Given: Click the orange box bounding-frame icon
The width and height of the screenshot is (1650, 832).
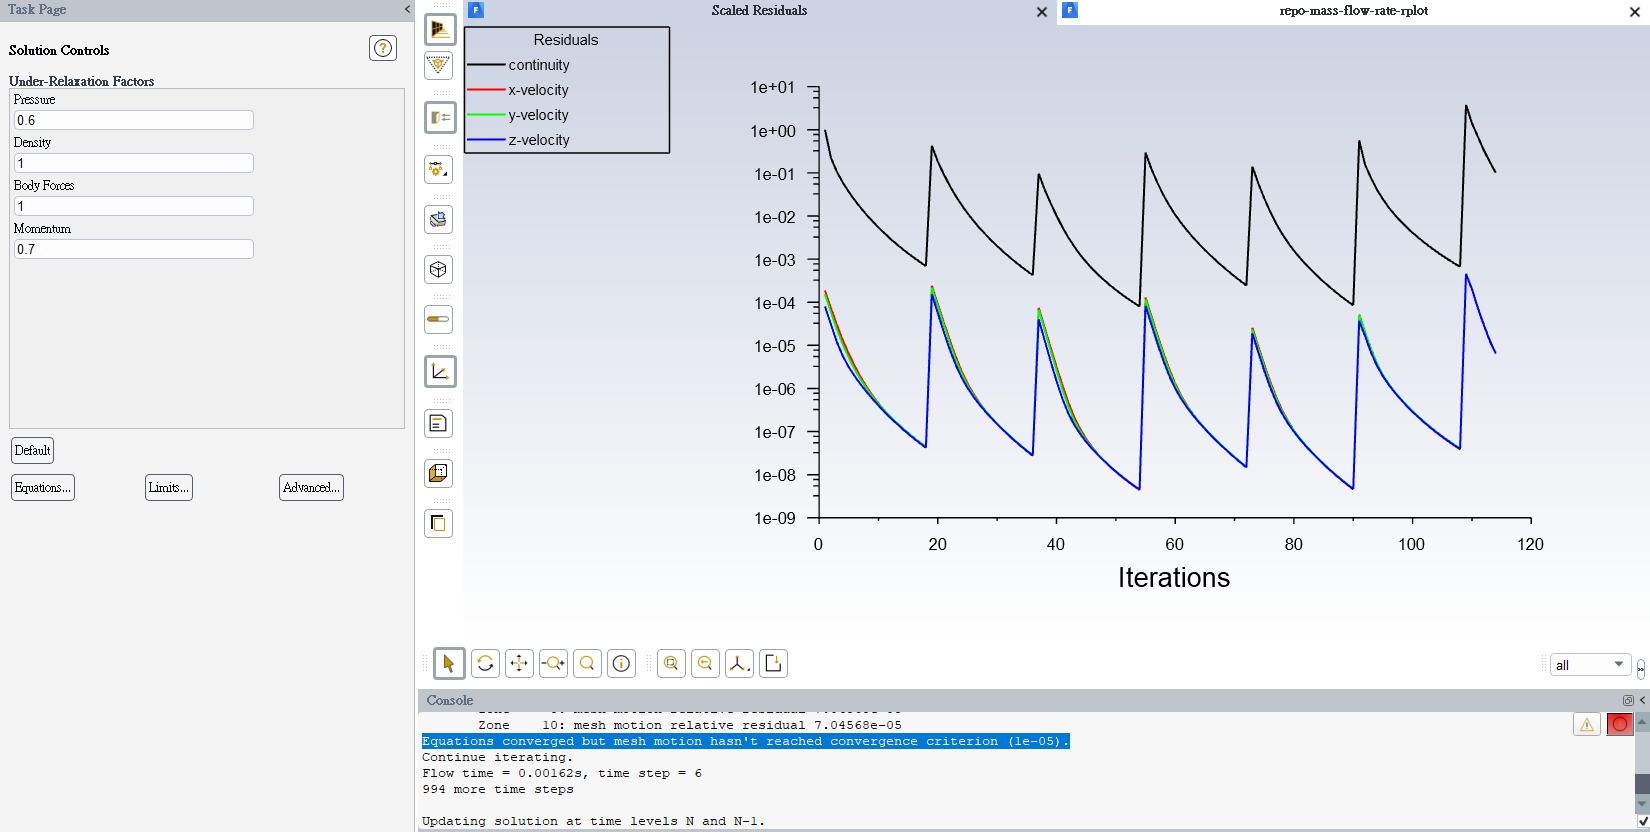Looking at the screenshot, I should tap(439, 473).
